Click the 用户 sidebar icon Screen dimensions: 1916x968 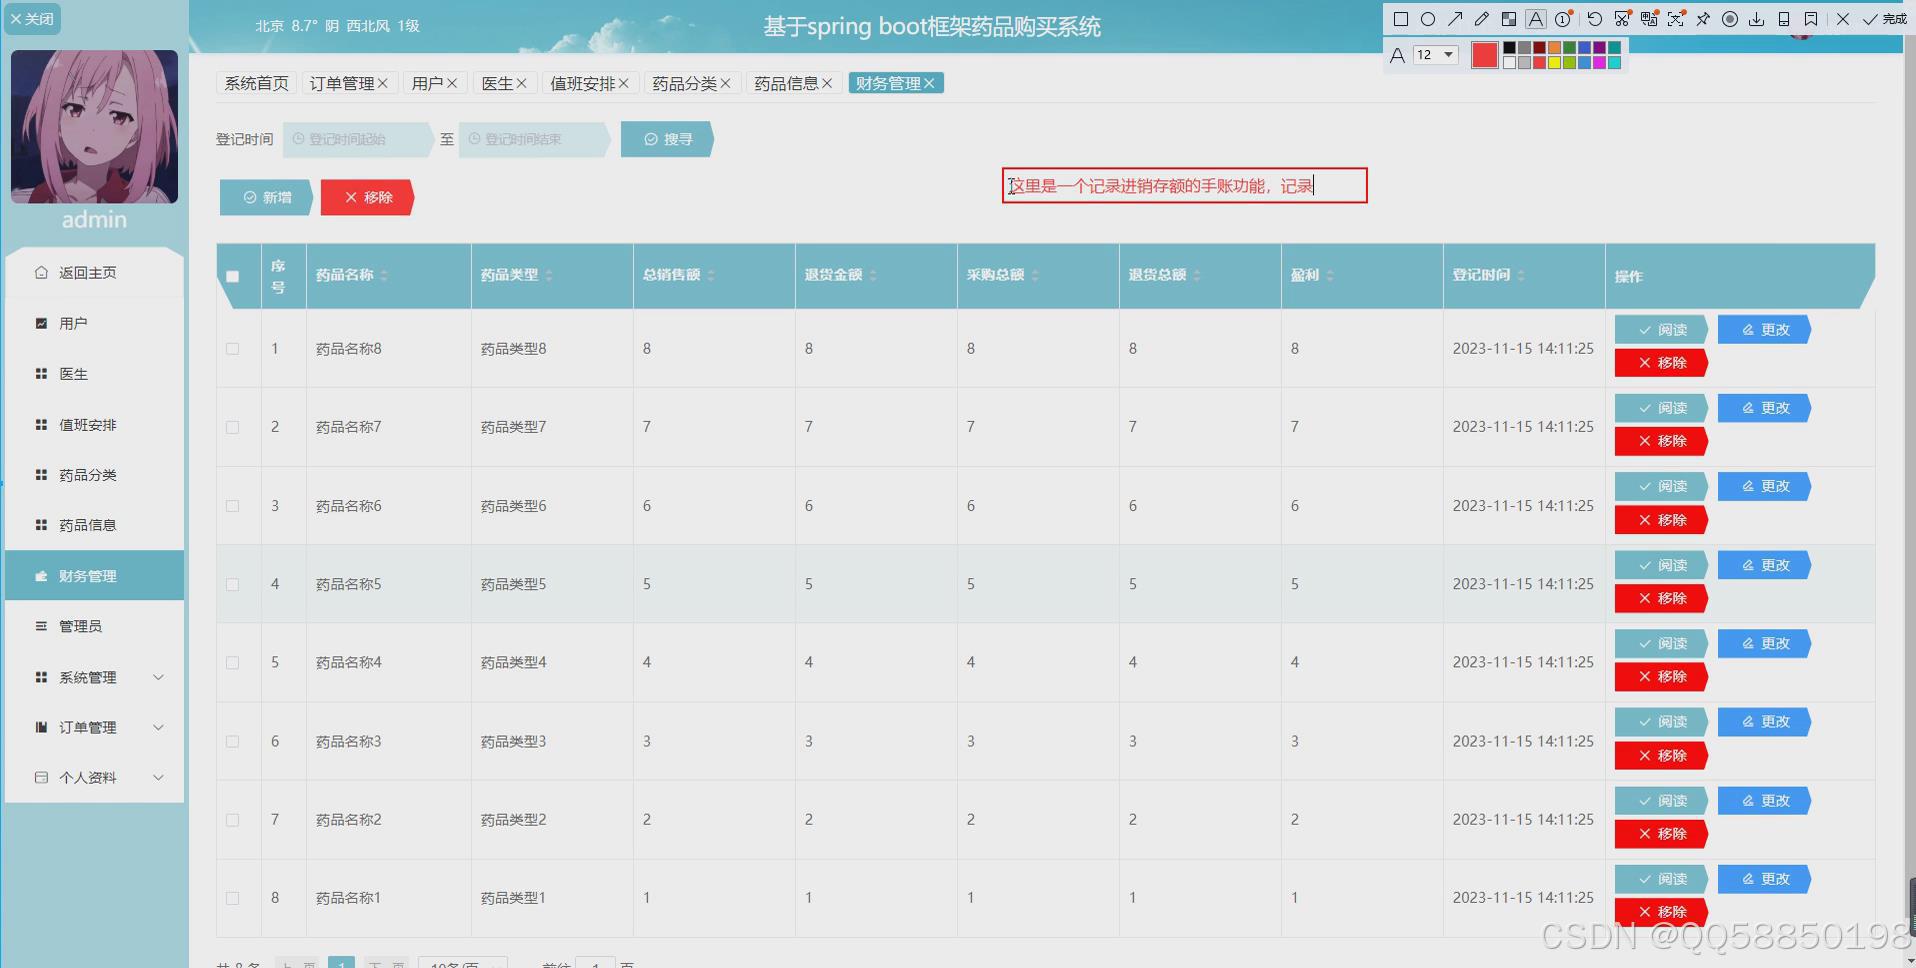(41, 323)
